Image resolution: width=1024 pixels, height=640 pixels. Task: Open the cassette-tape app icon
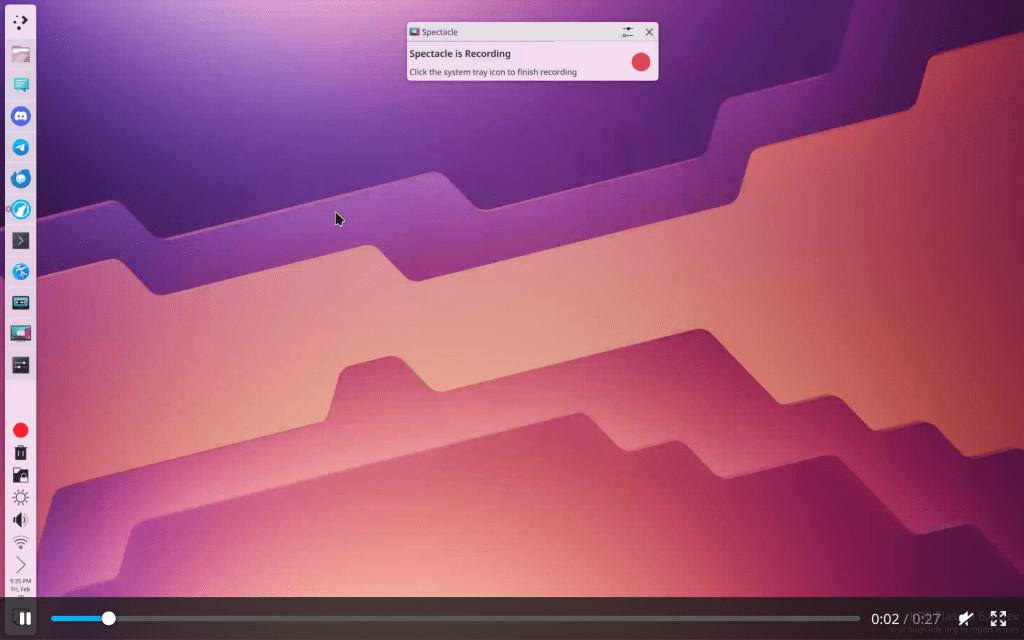pyautogui.click(x=20, y=302)
